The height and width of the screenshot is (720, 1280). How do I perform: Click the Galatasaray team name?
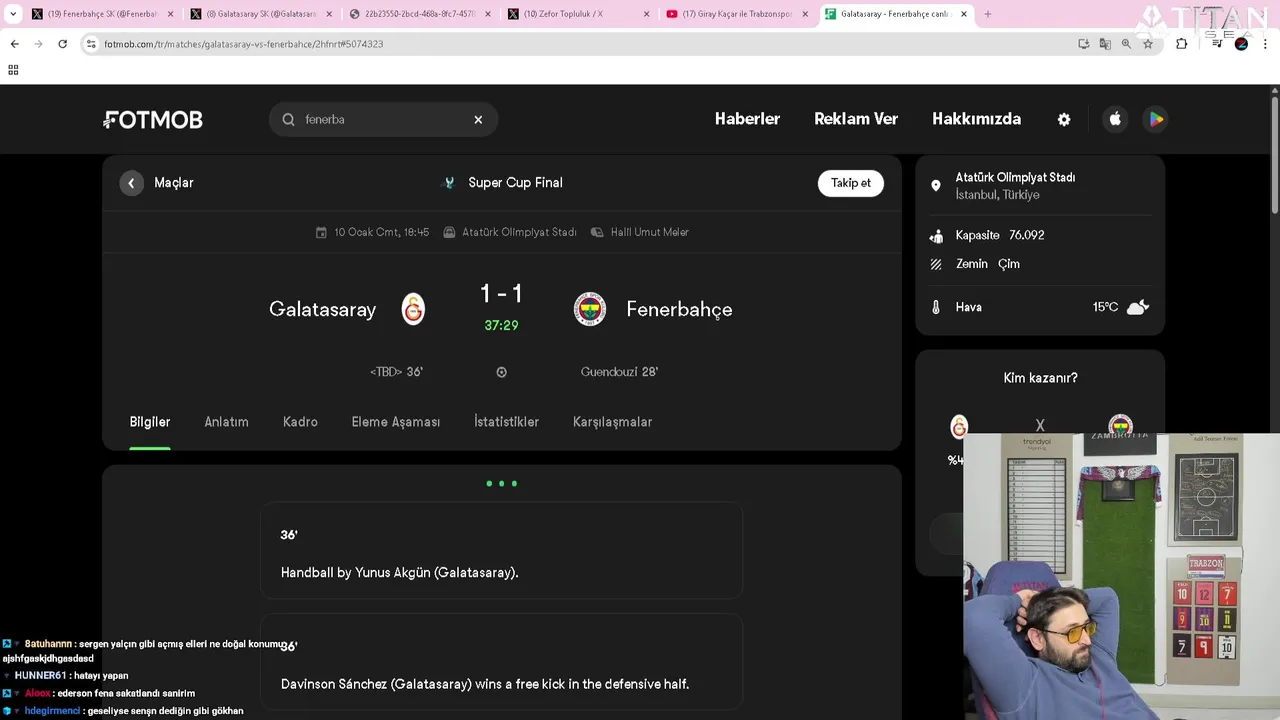point(322,310)
